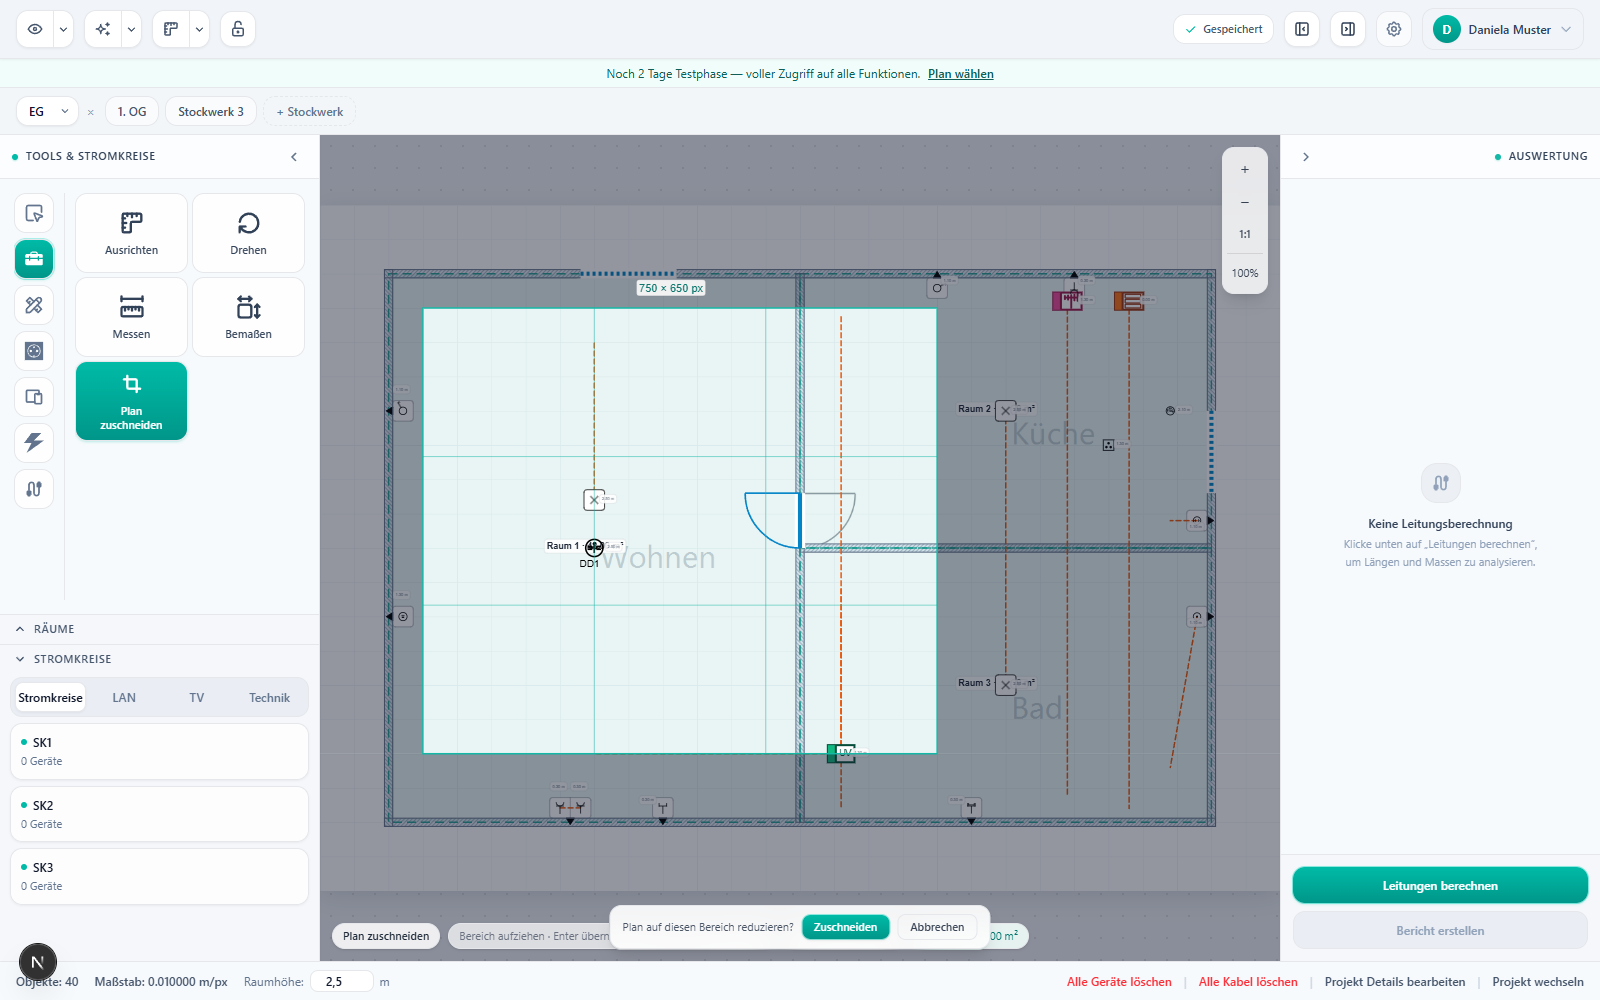This screenshot has width=1600, height=1000.
Task: Select the socket devices icon in sidebar
Action: pyautogui.click(x=34, y=351)
